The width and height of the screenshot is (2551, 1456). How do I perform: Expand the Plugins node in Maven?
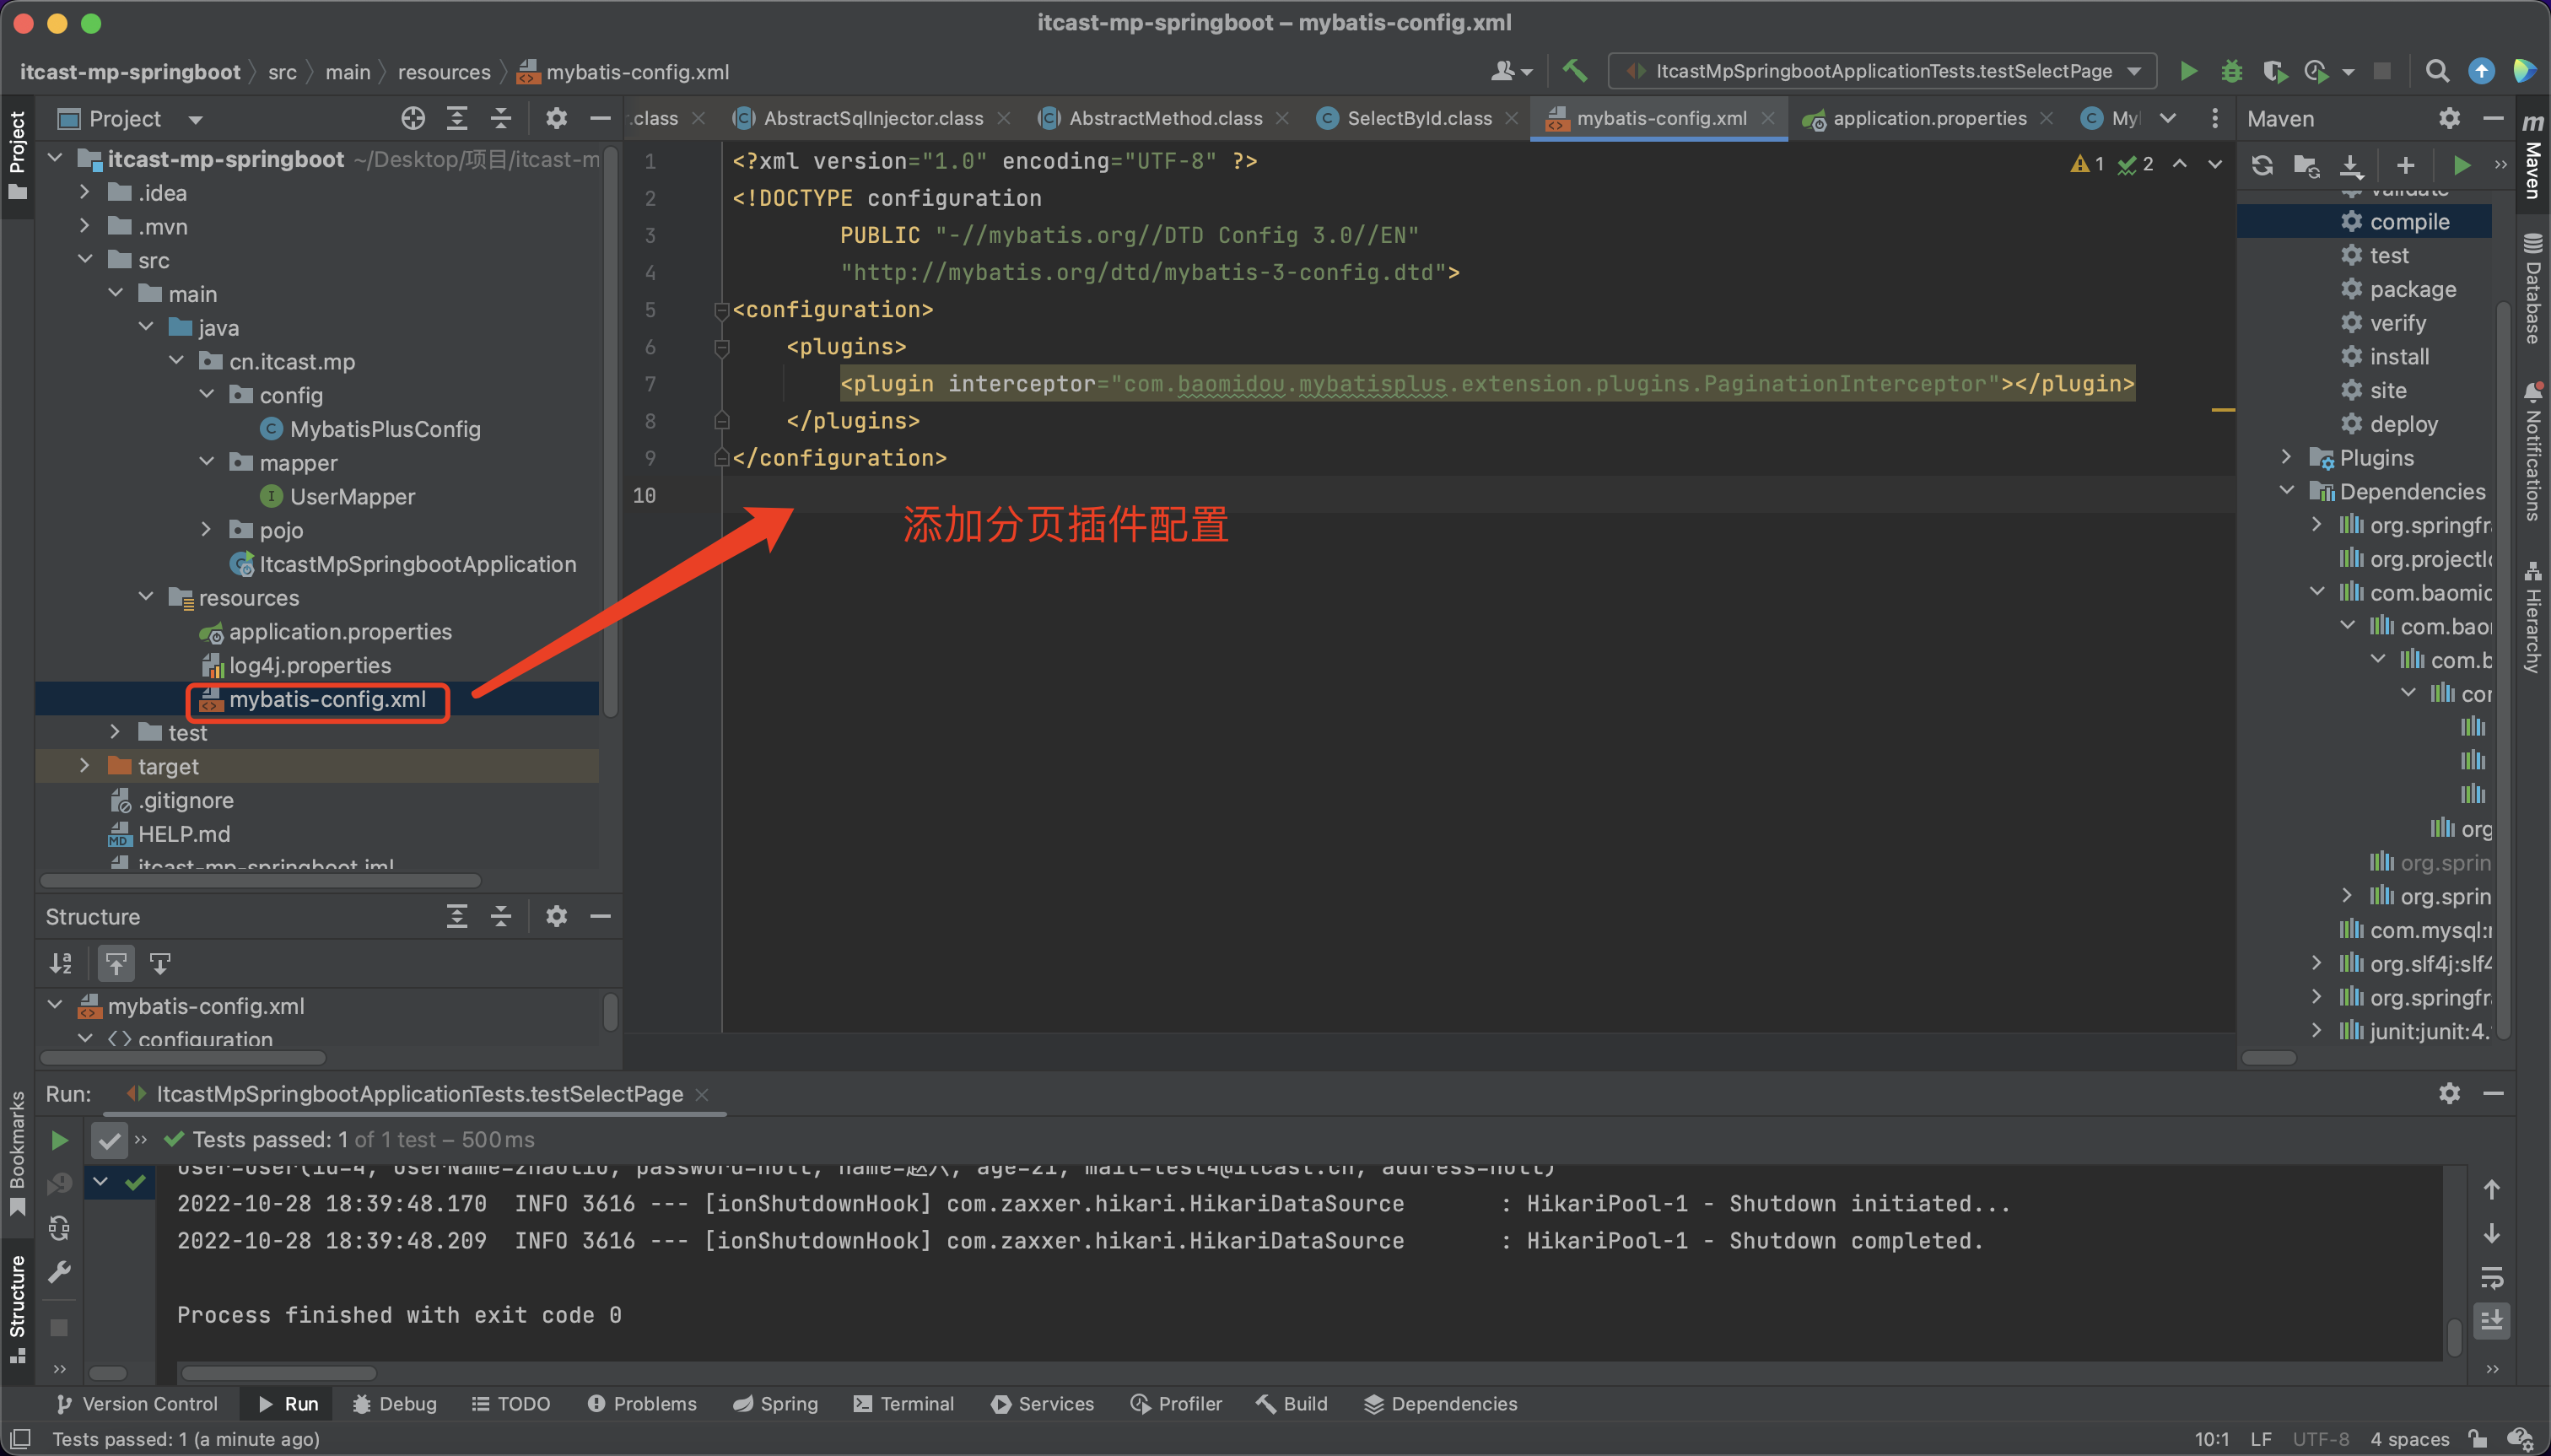coord(2286,457)
